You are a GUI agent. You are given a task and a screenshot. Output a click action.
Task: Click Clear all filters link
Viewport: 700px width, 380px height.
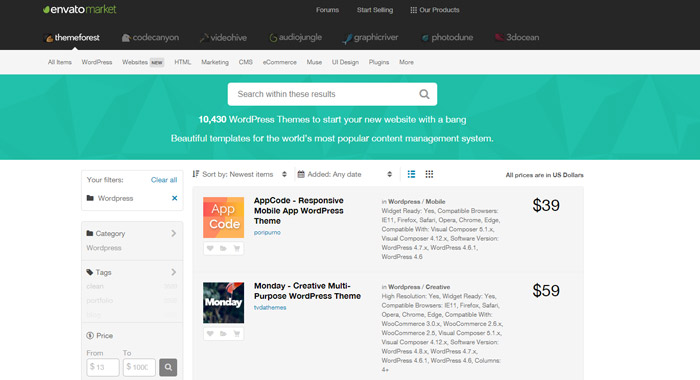pos(164,180)
